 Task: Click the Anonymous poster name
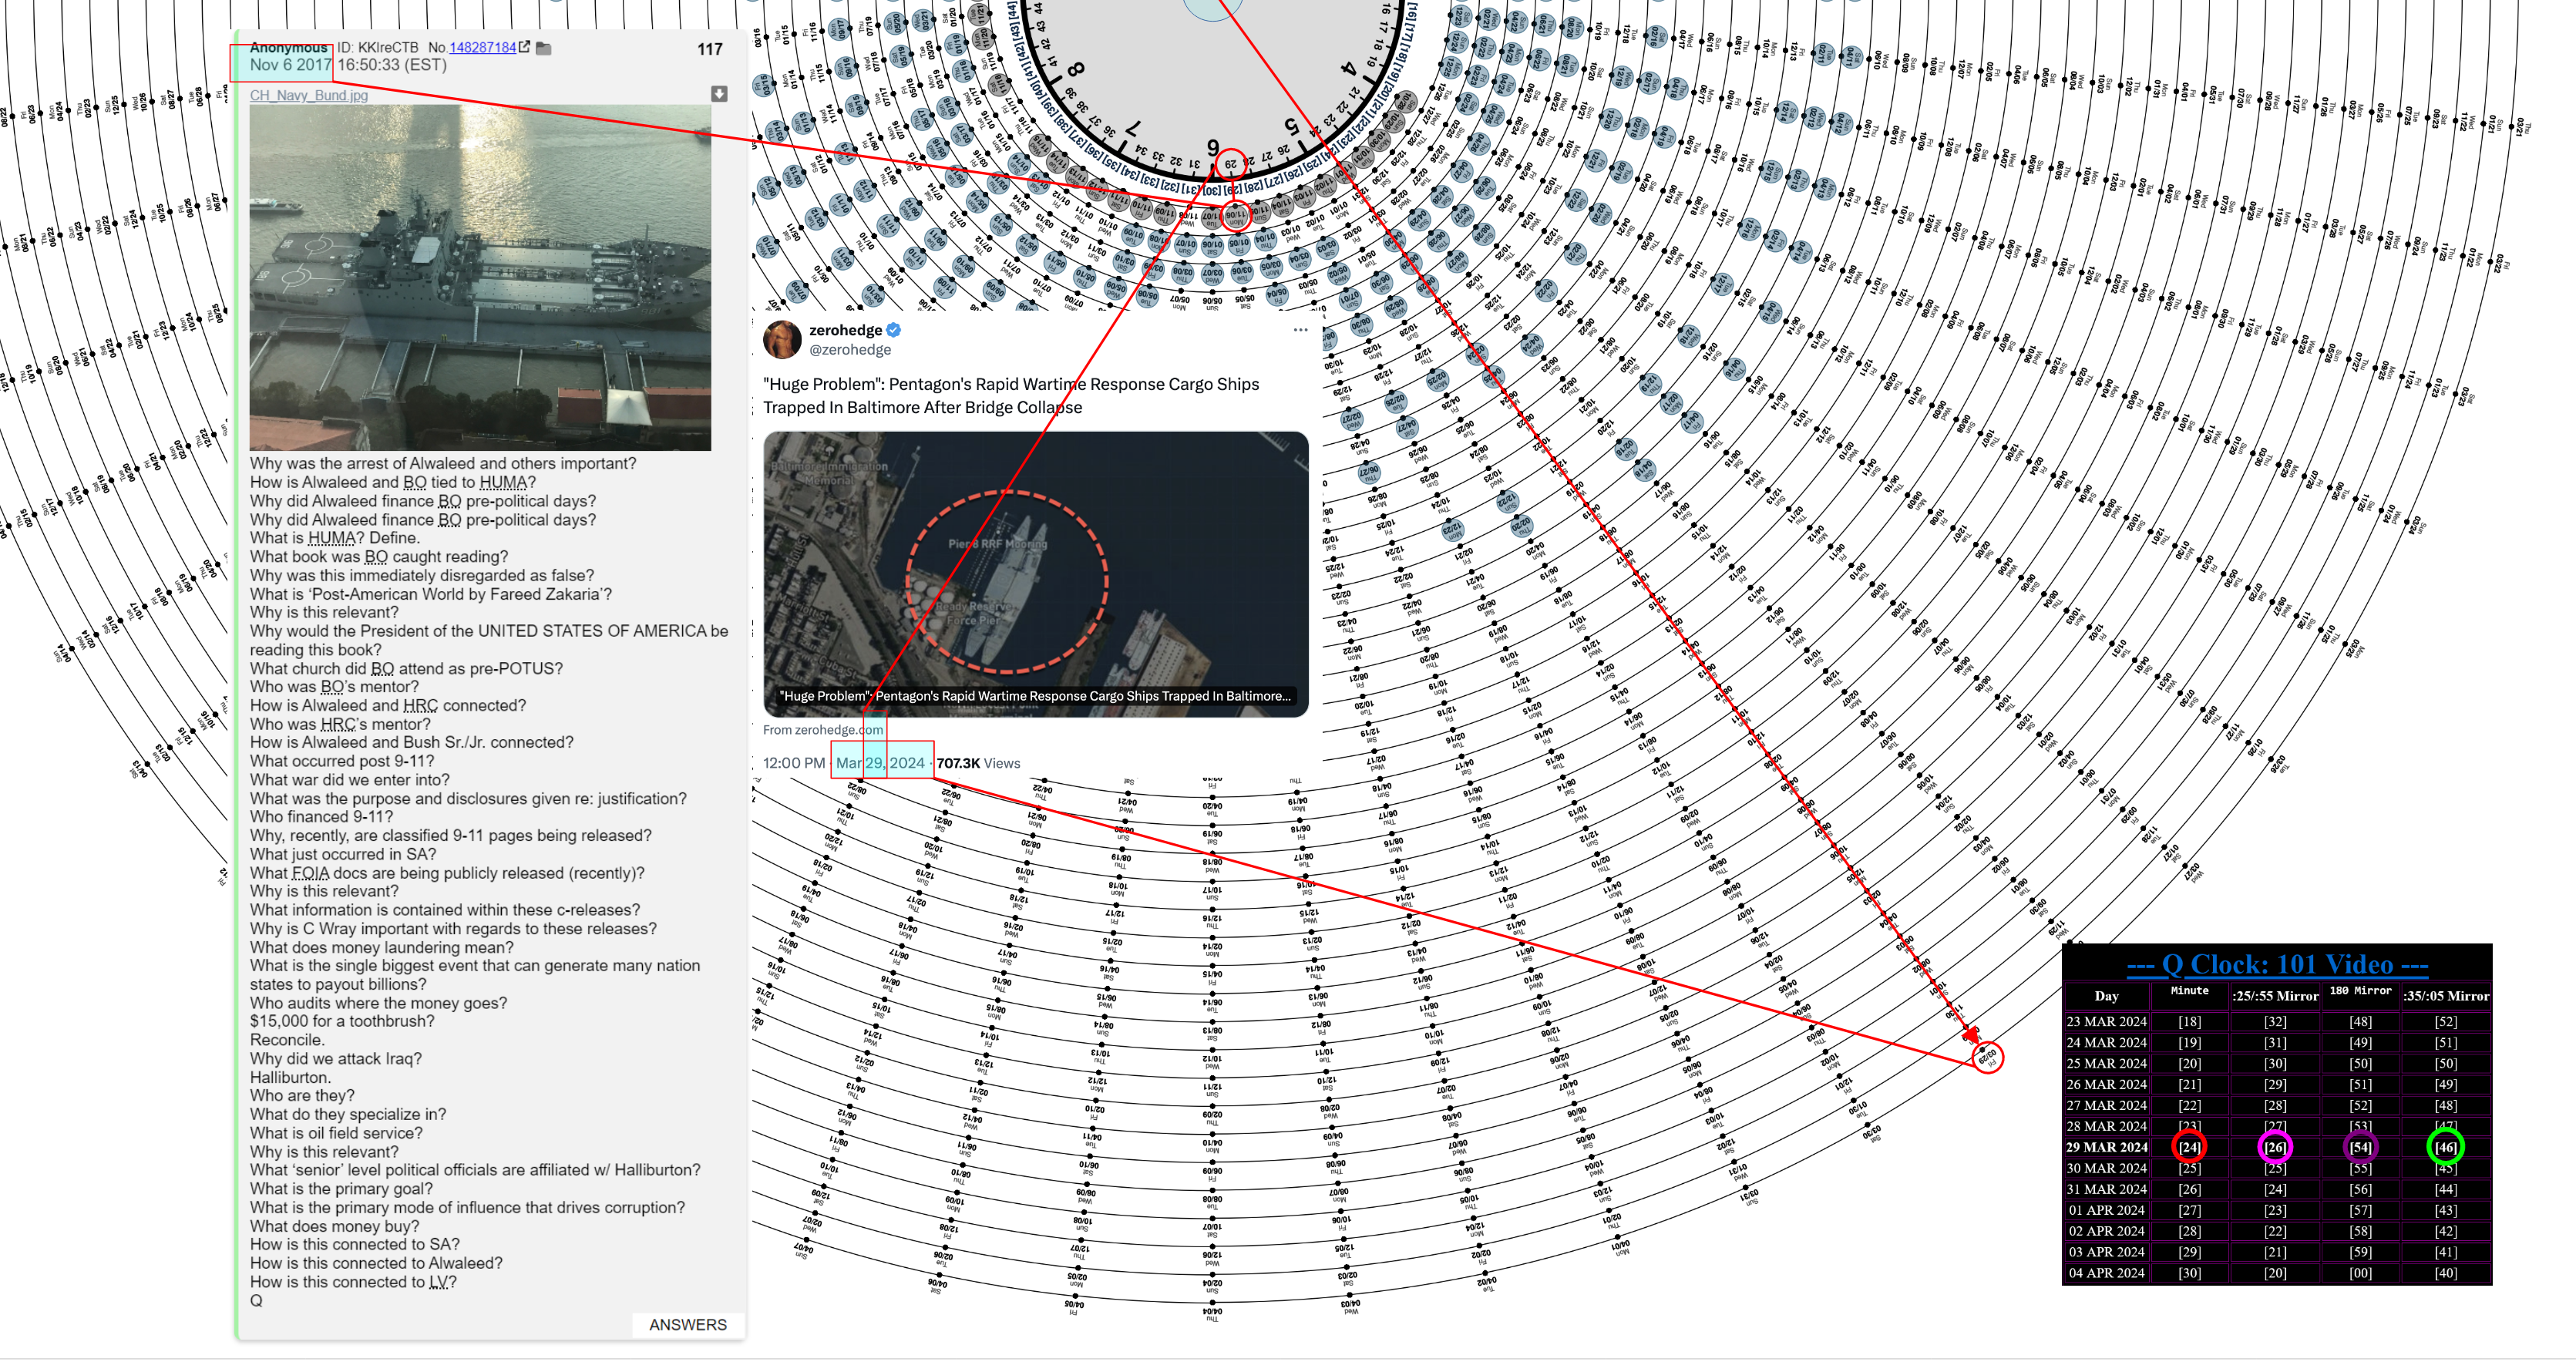(288, 47)
